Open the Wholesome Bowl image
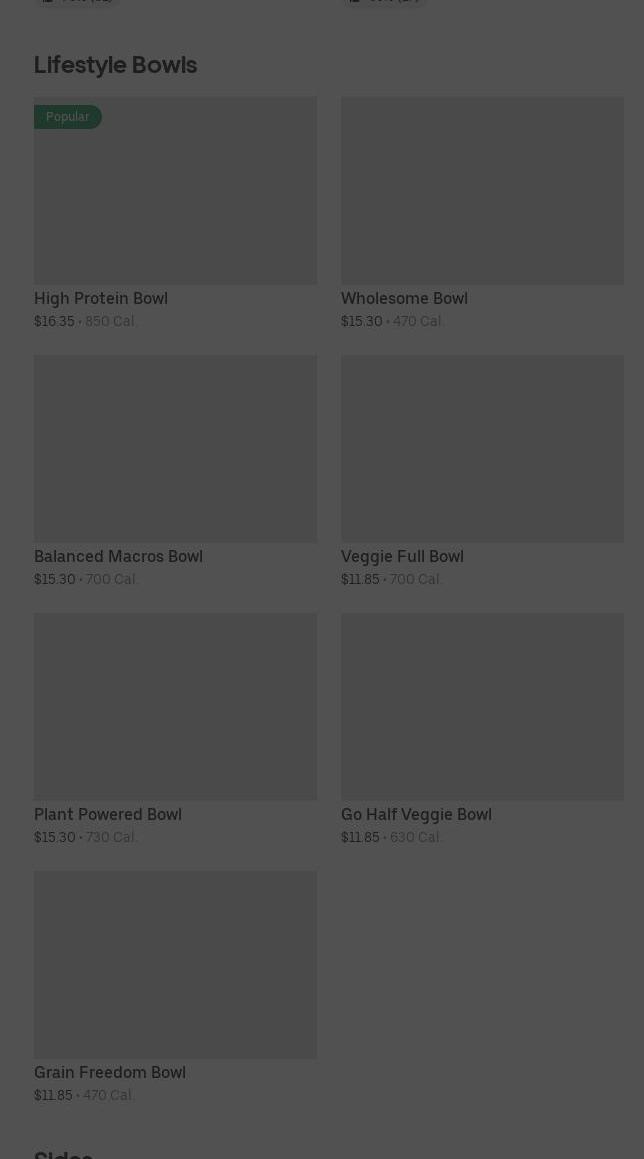Image resolution: width=644 pixels, height=1159 pixels. click(482, 190)
